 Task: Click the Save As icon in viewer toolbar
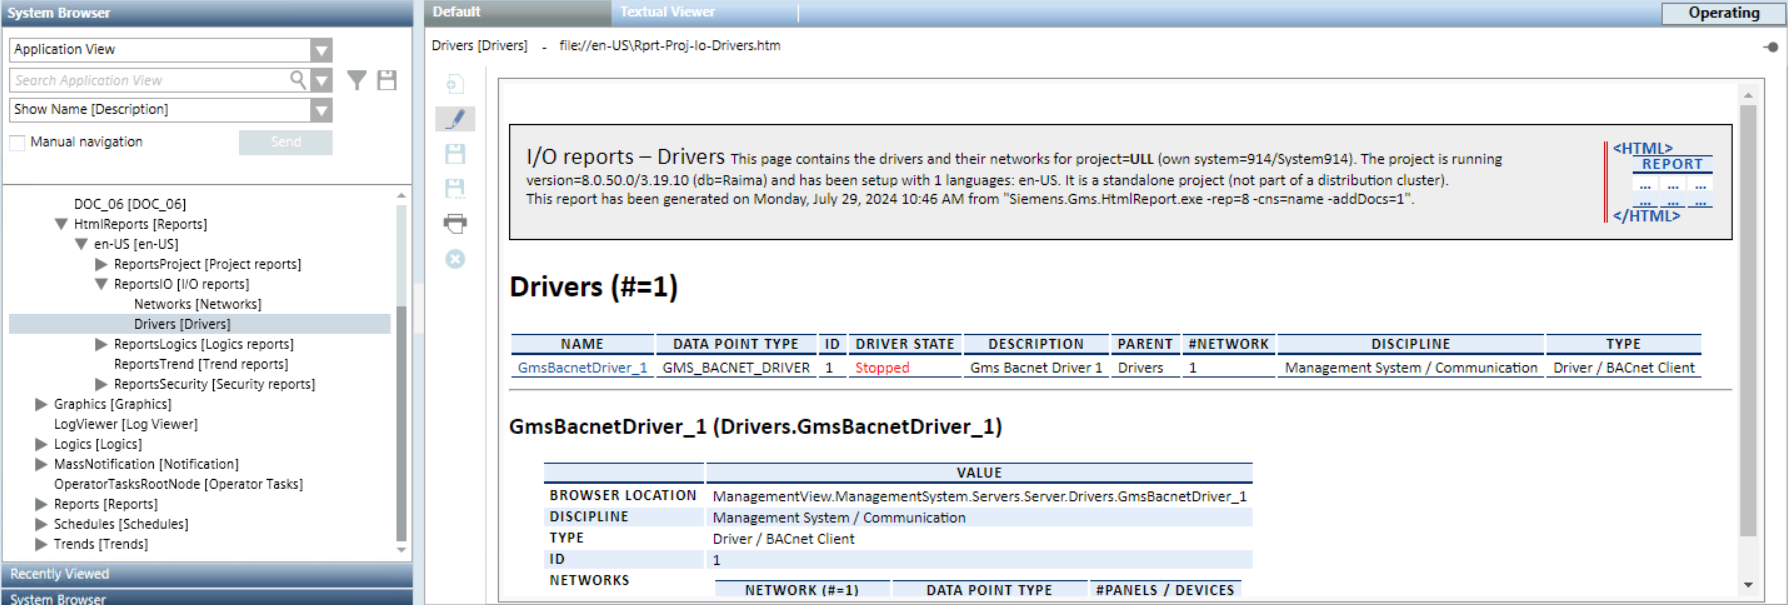click(x=455, y=188)
